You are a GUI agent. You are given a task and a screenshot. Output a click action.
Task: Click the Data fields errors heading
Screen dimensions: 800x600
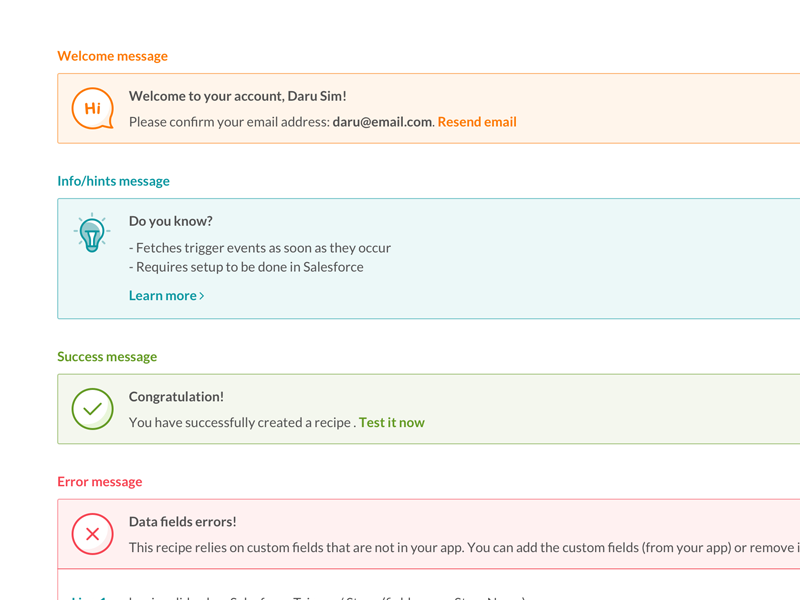coord(183,521)
